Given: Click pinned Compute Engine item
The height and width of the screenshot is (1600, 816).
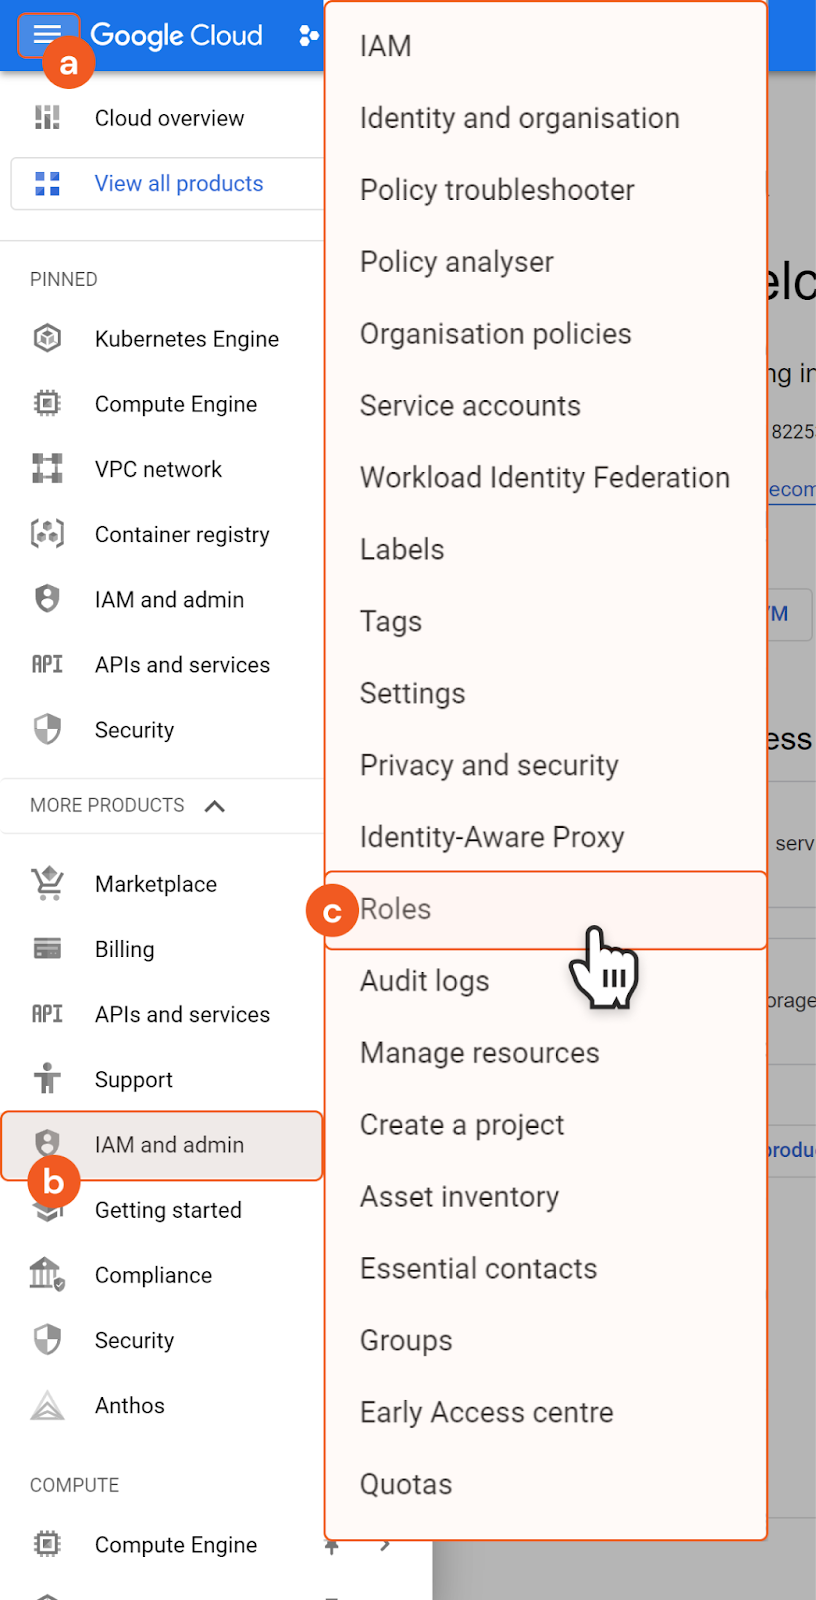Looking at the screenshot, I should point(176,404).
